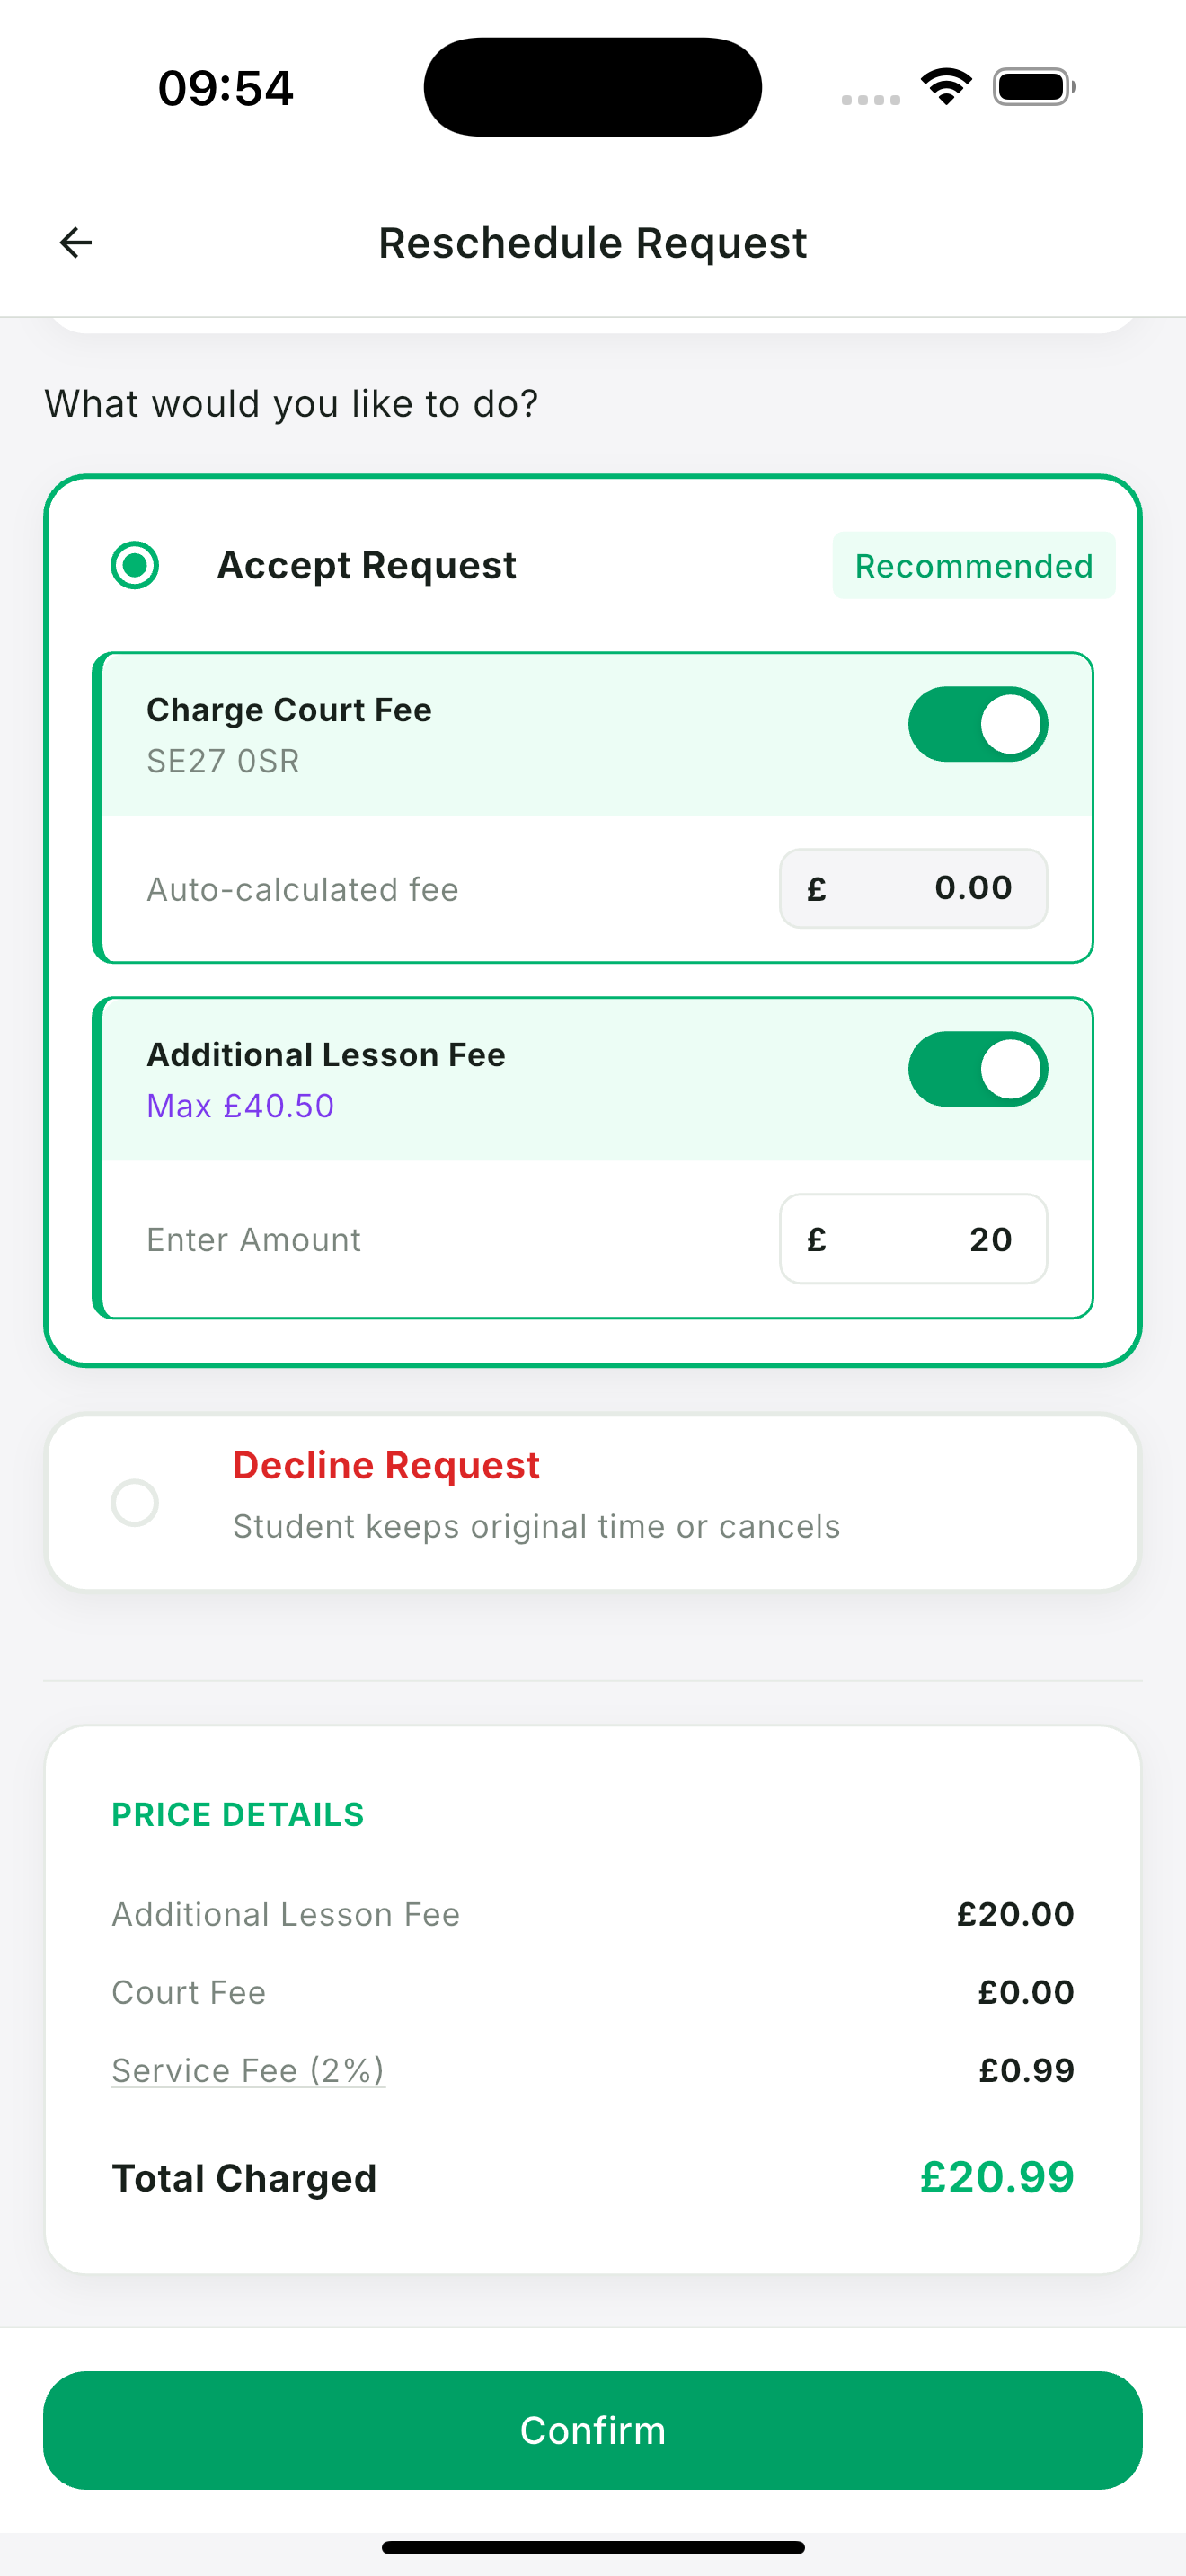Go back using the arrow icon

(76, 242)
